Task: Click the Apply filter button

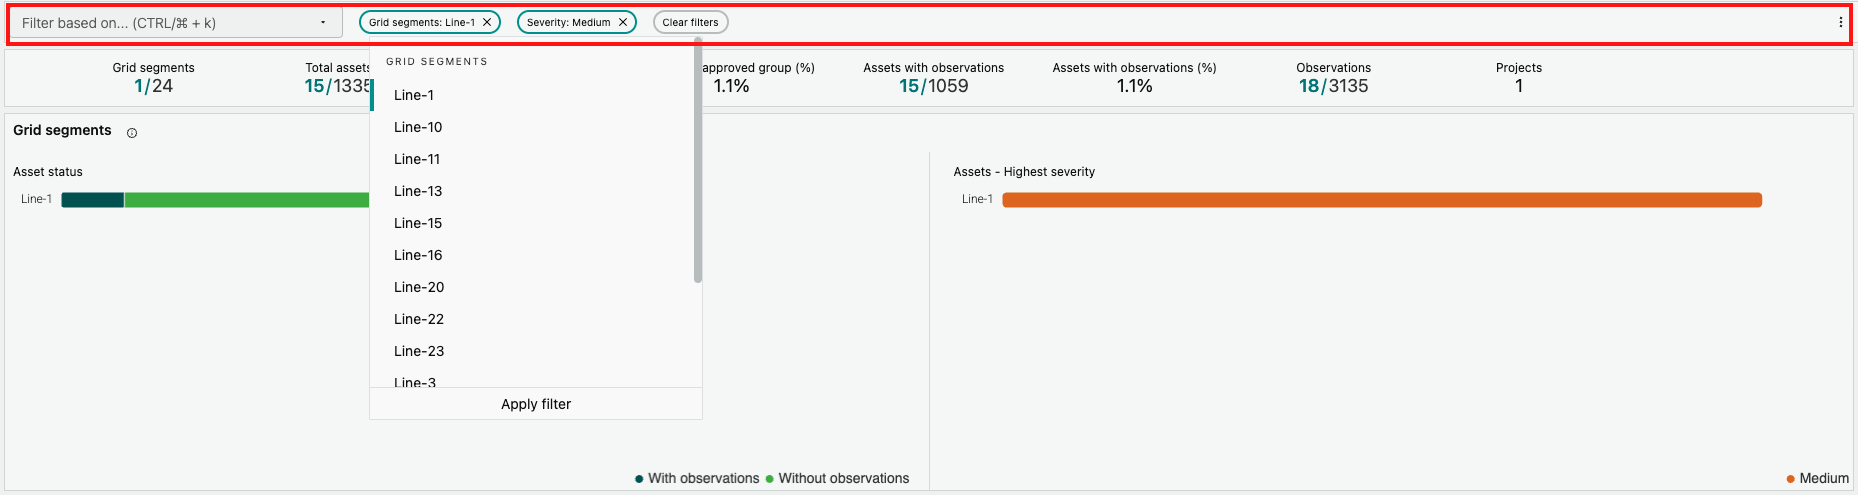Action: point(536,404)
